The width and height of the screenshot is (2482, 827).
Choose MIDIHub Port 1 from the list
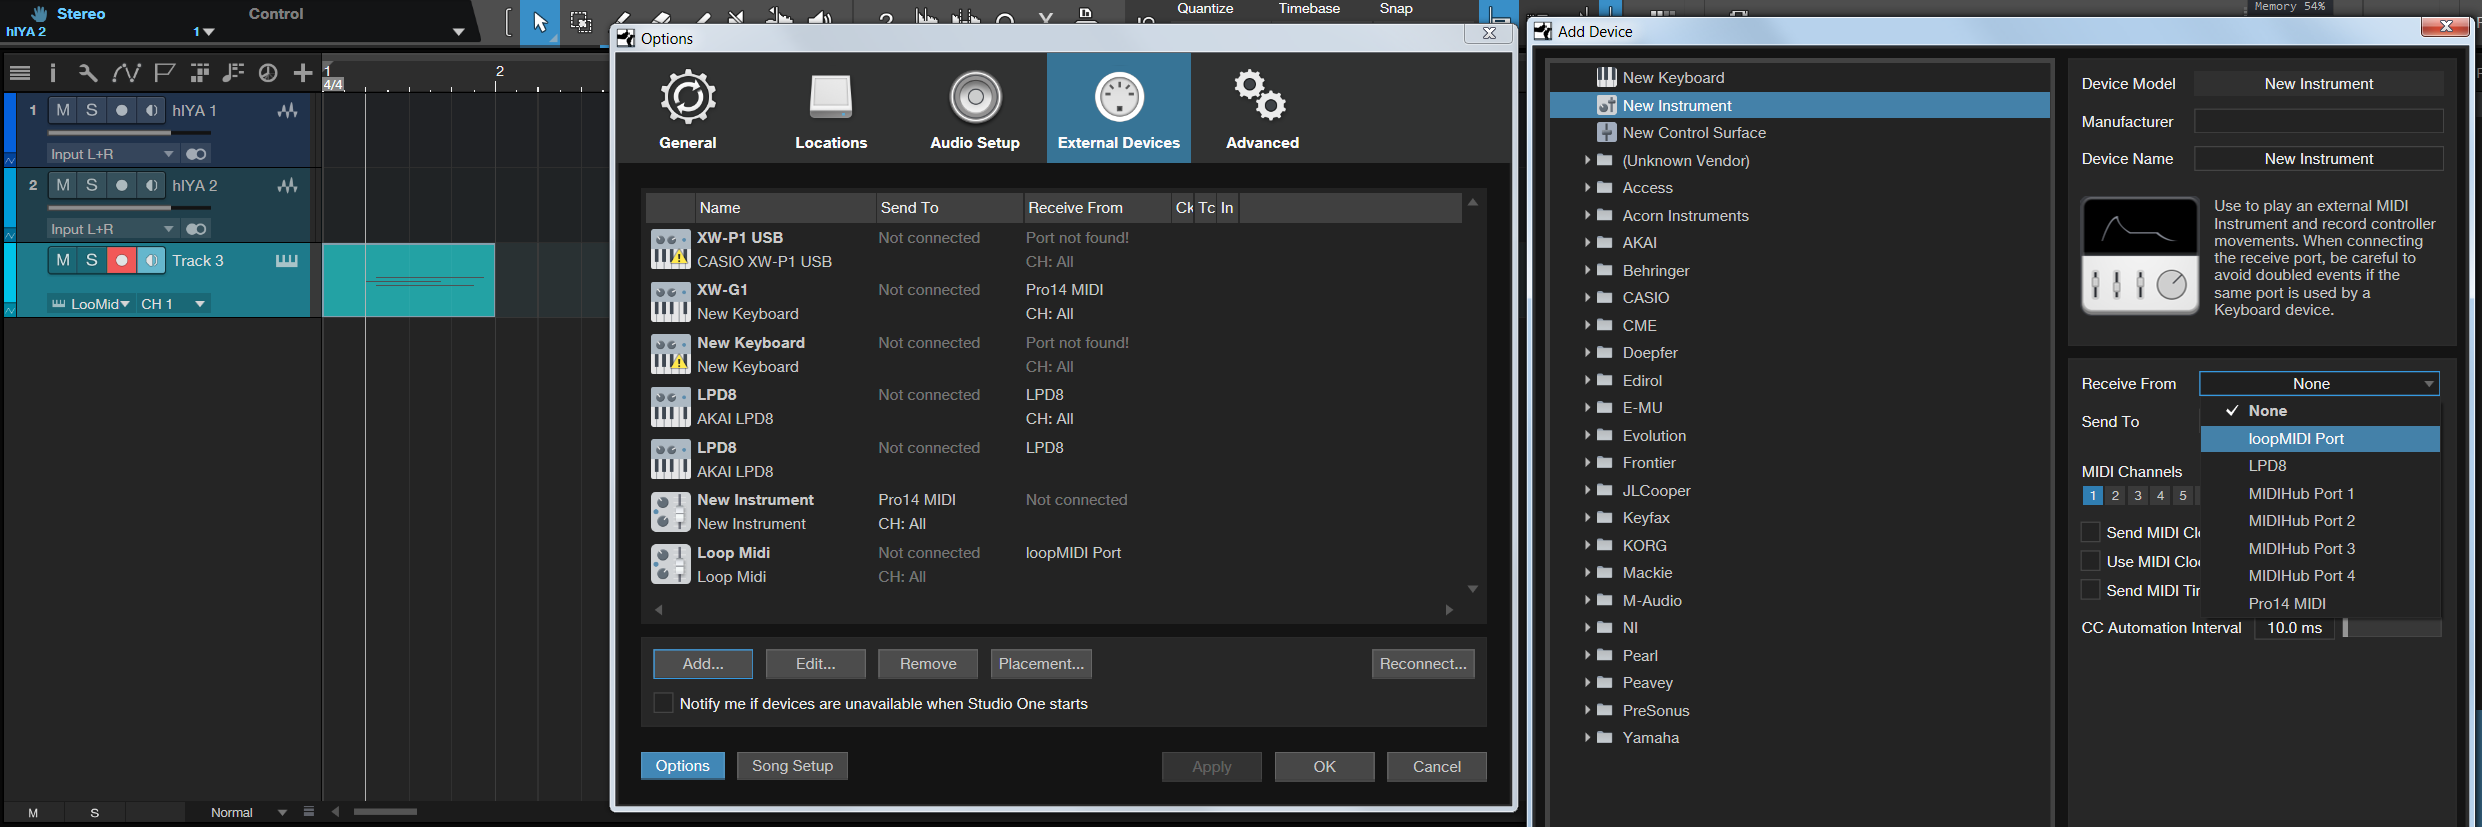click(x=2320, y=494)
